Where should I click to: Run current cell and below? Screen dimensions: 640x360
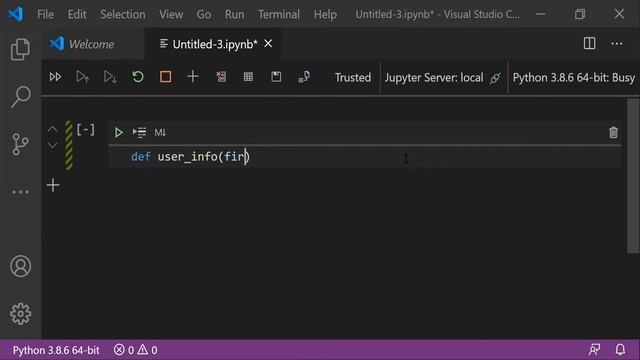[x=110, y=77]
